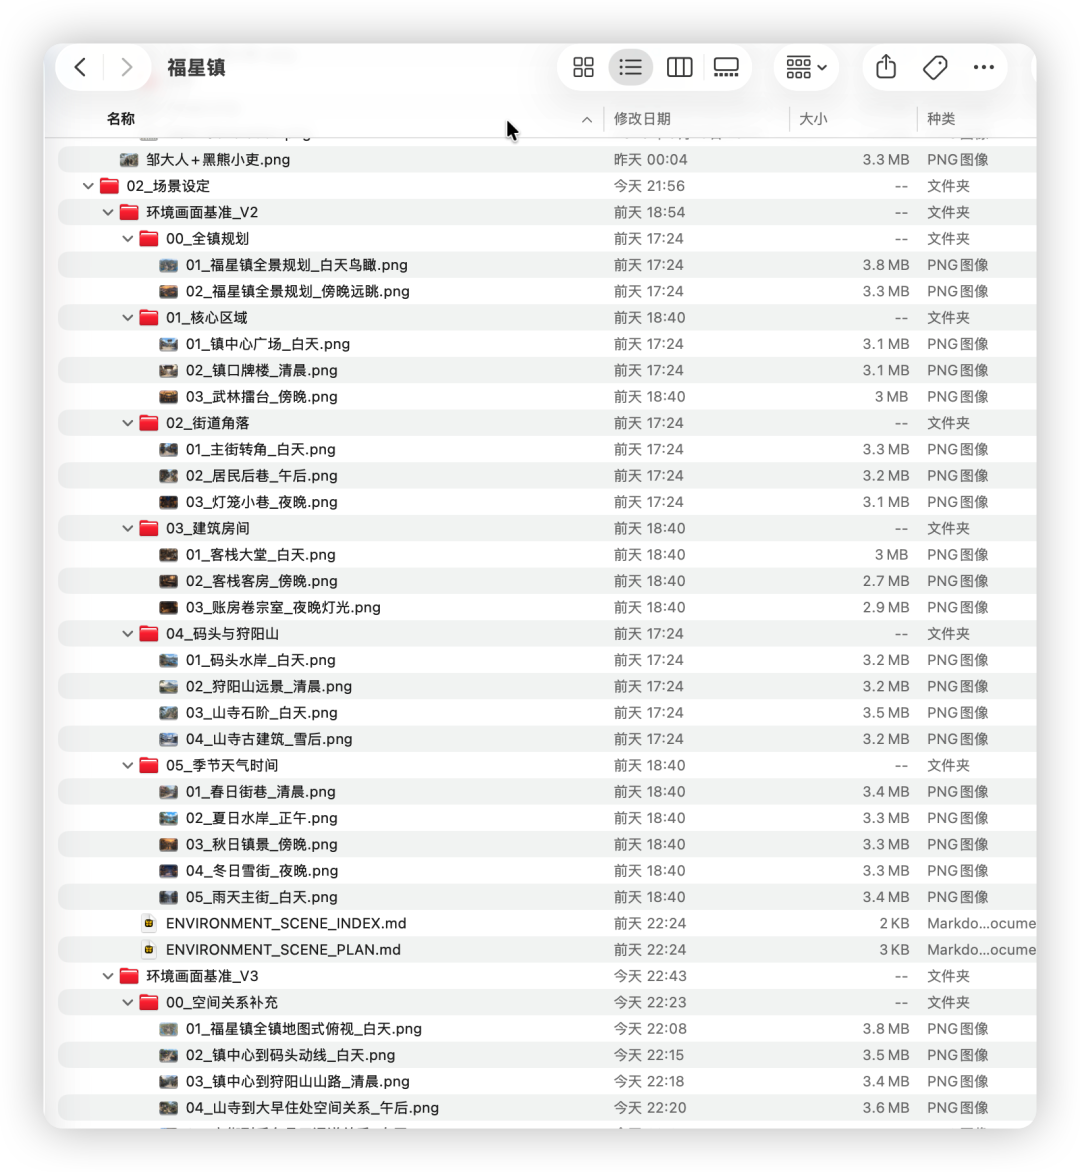Viewport: 1080px width, 1172px height.
Task: Collapse the 01_核心区域 folder
Action: coord(128,318)
